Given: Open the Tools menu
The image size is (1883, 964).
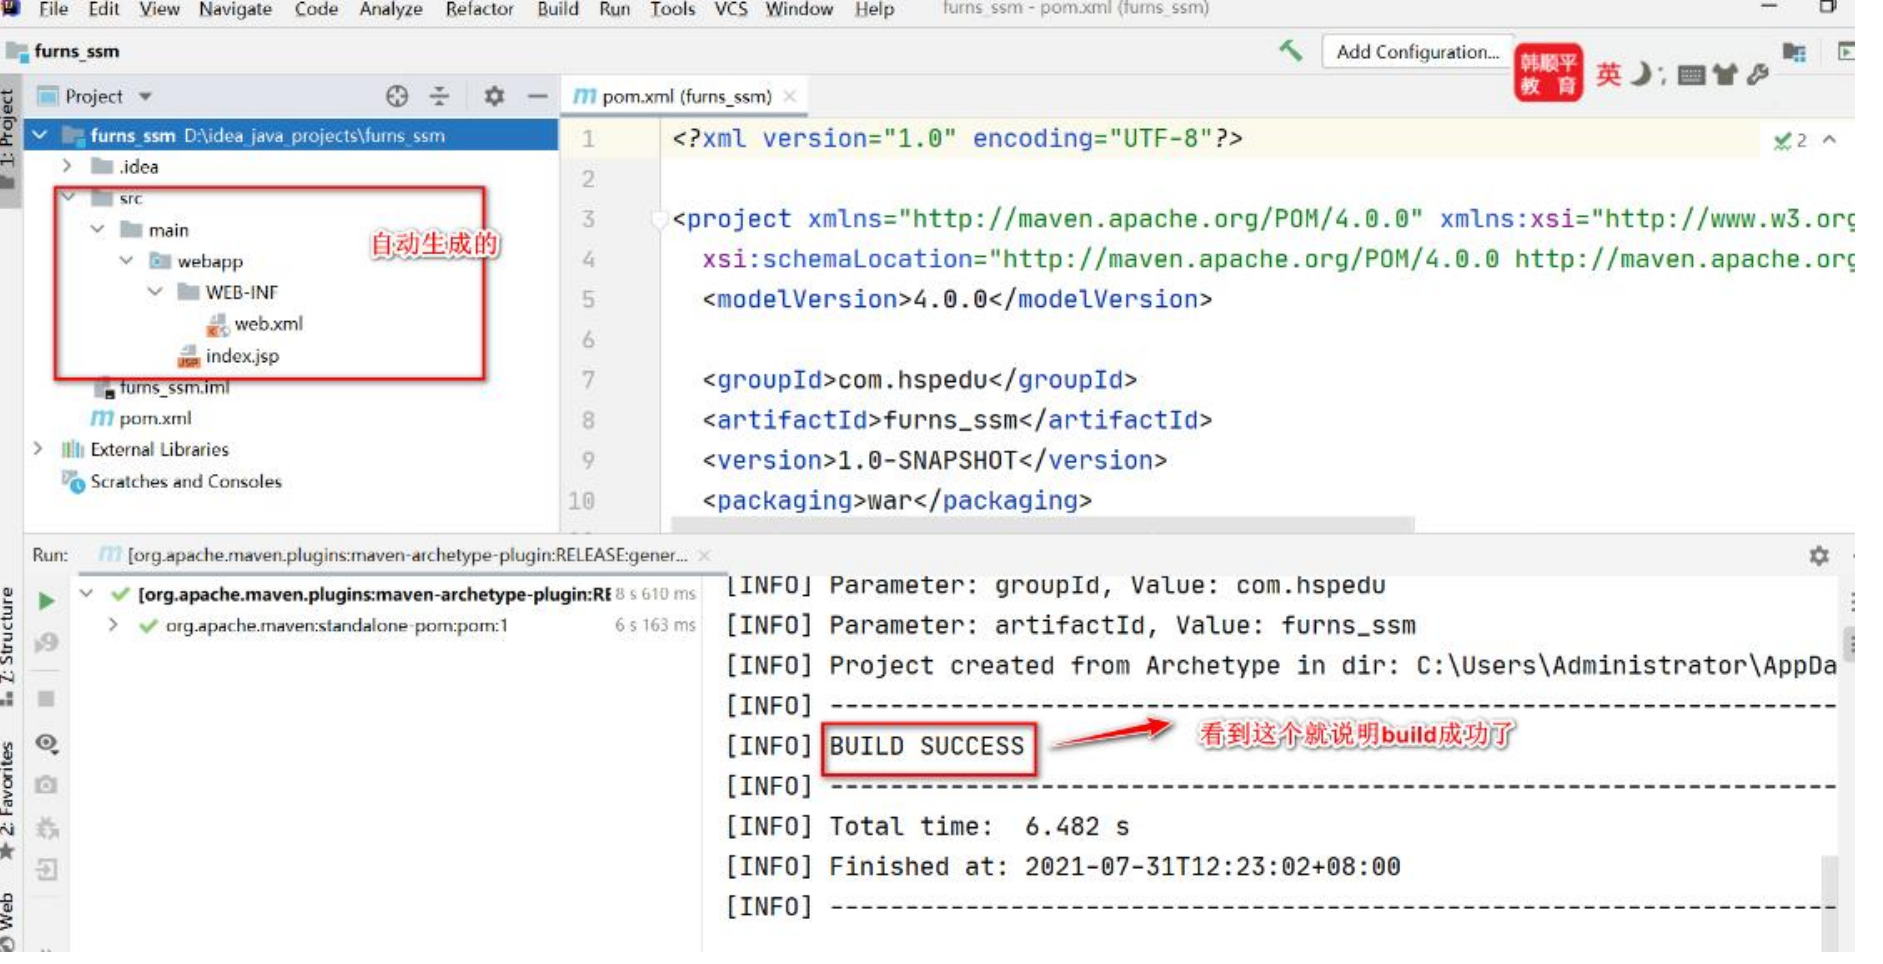Looking at the screenshot, I should click(672, 9).
